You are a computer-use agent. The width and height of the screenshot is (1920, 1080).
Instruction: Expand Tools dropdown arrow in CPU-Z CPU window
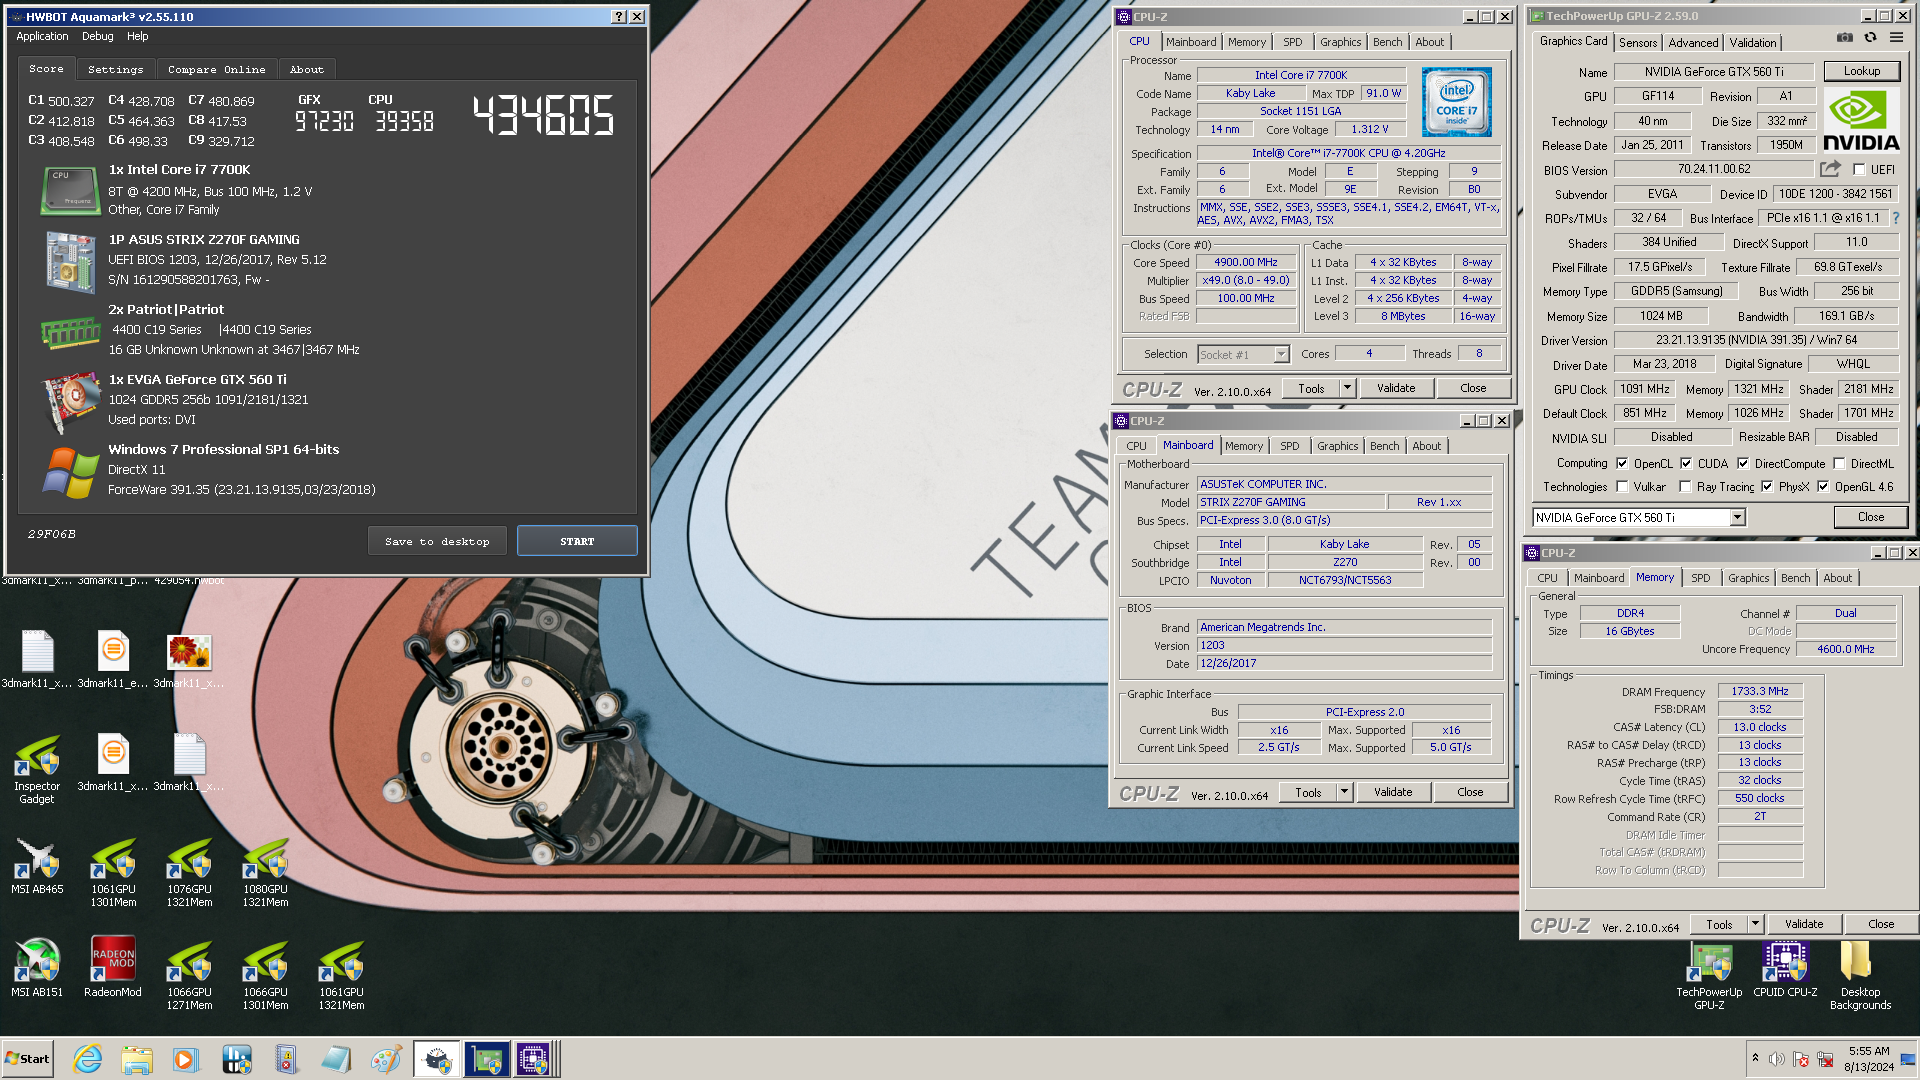(1347, 388)
